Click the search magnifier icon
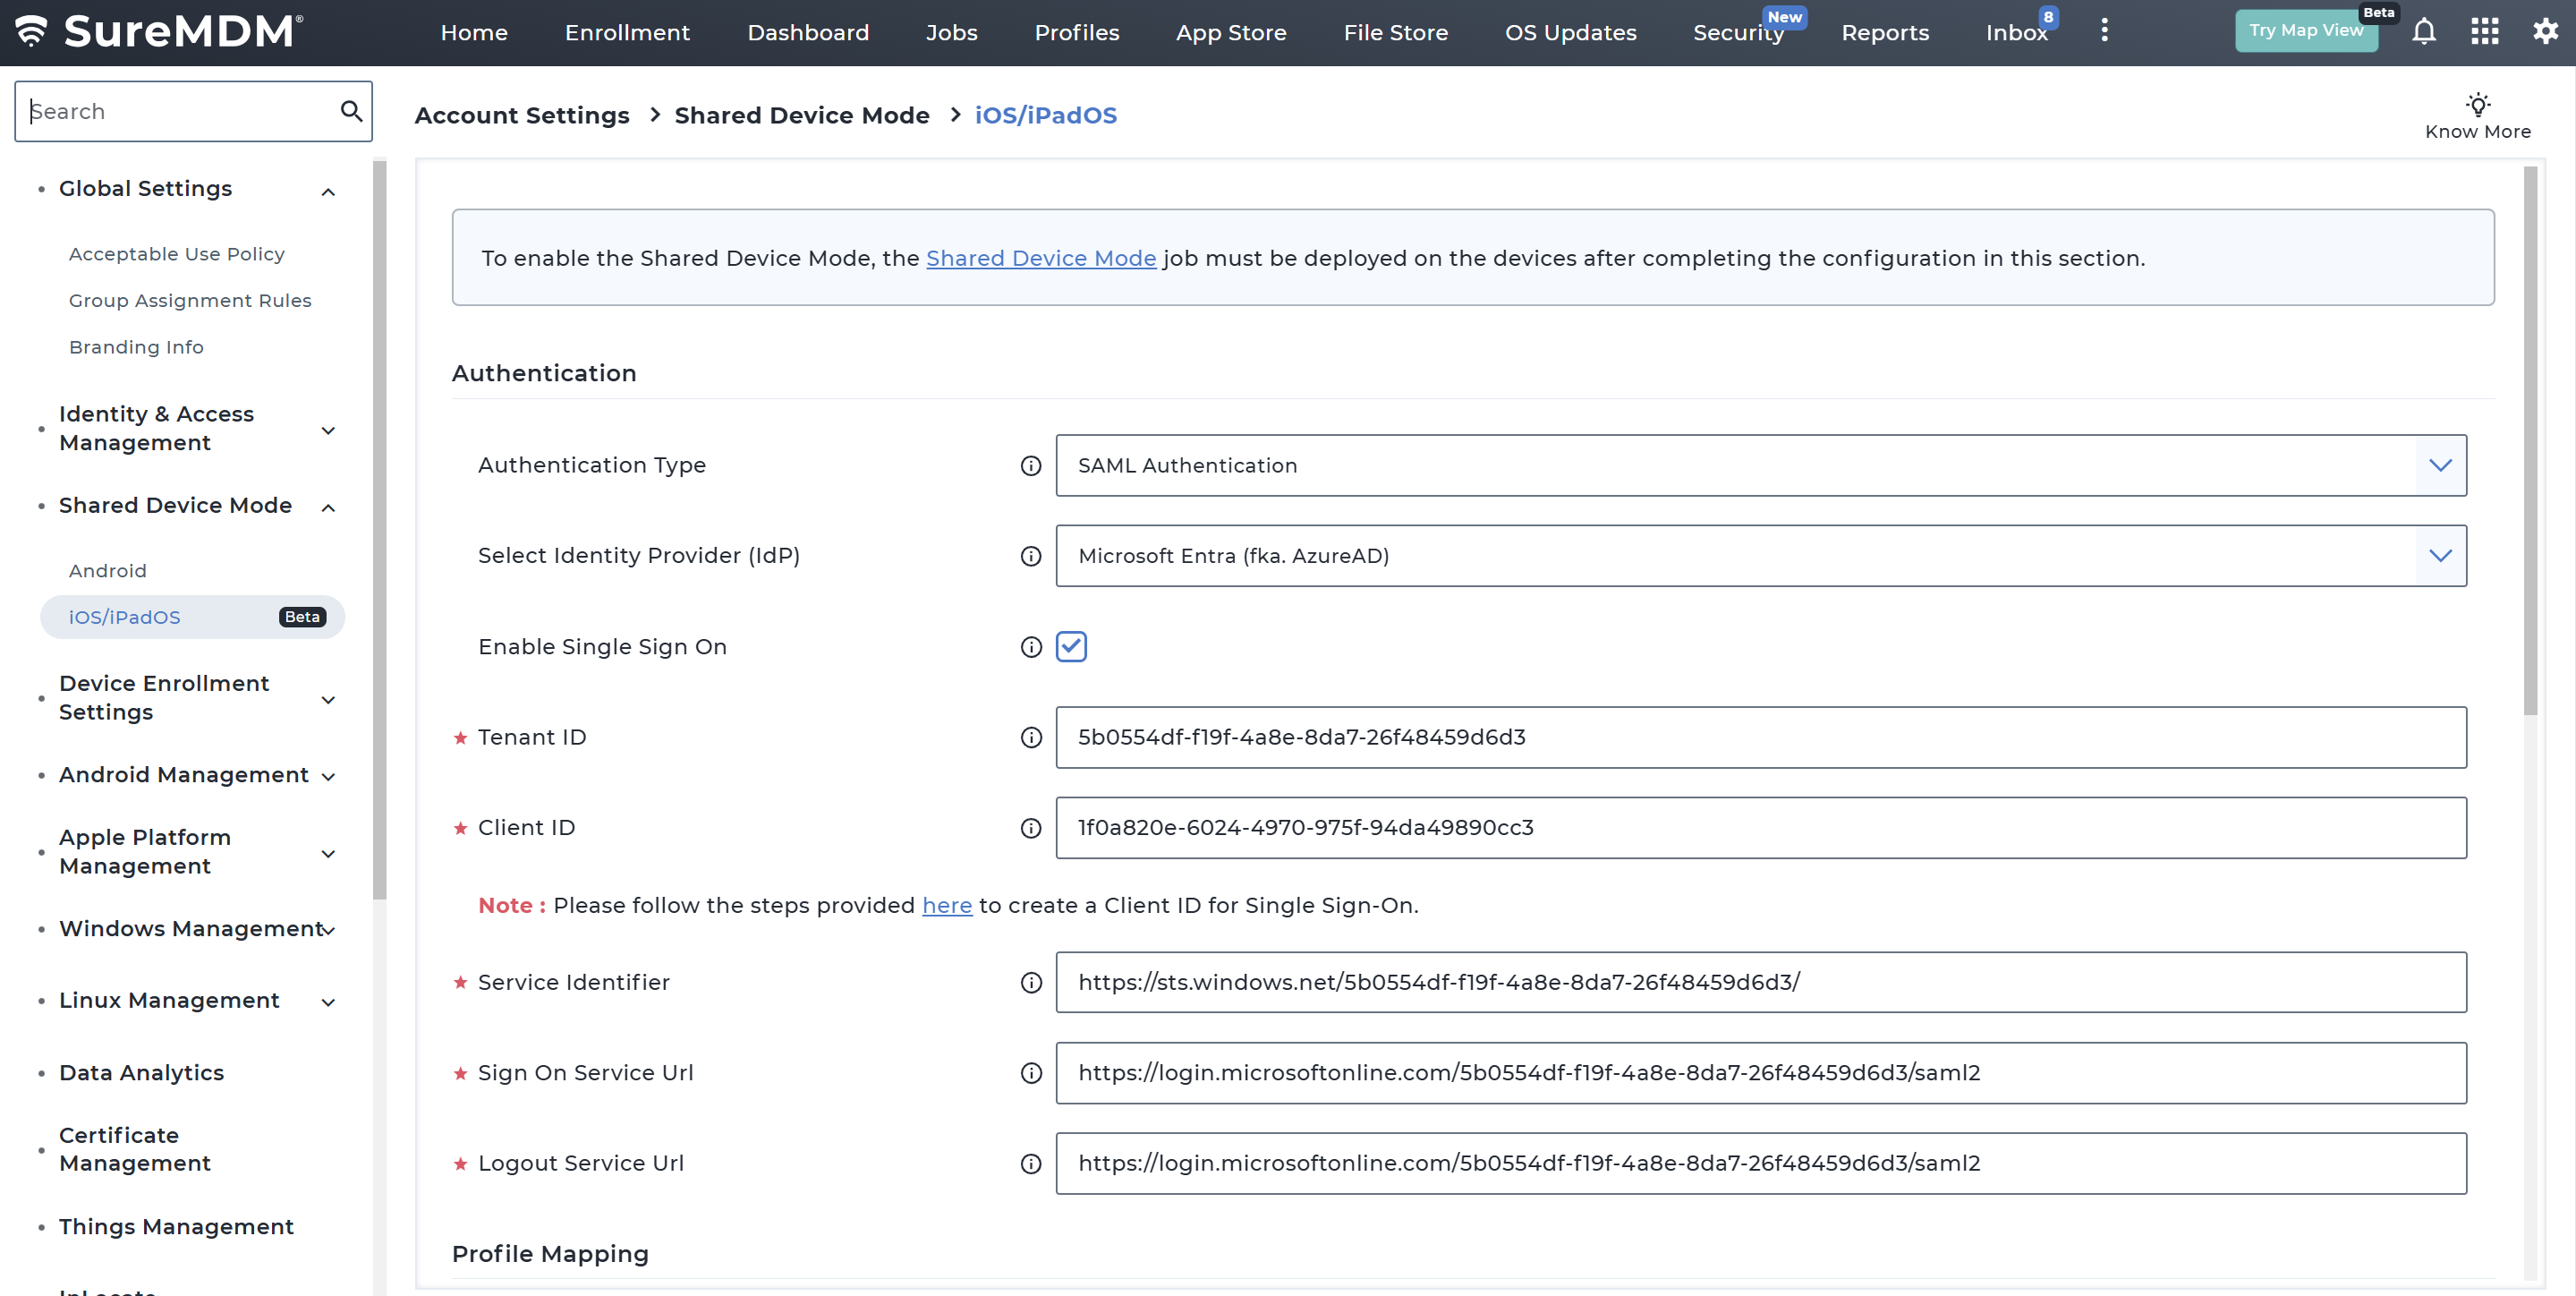The width and height of the screenshot is (2576, 1296). pos(351,111)
